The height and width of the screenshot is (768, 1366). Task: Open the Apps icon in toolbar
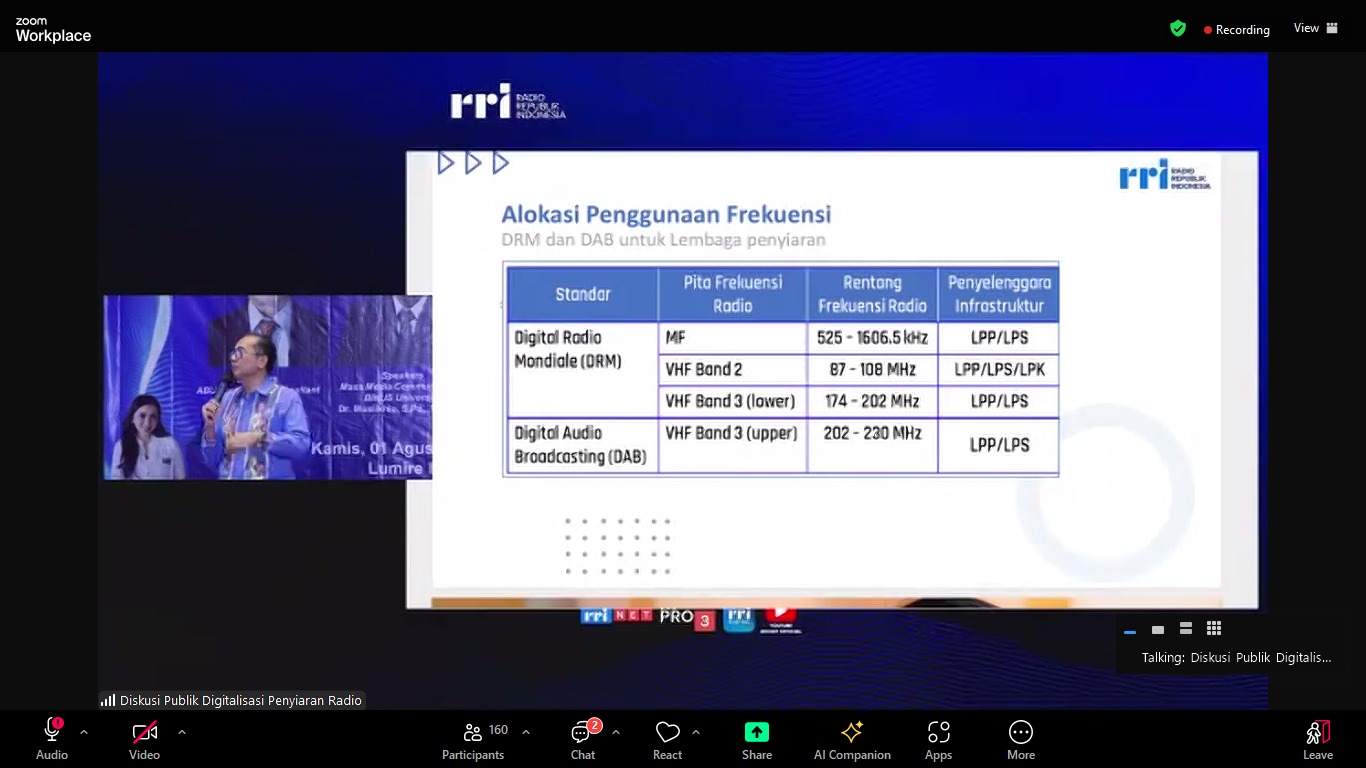click(938, 739)
